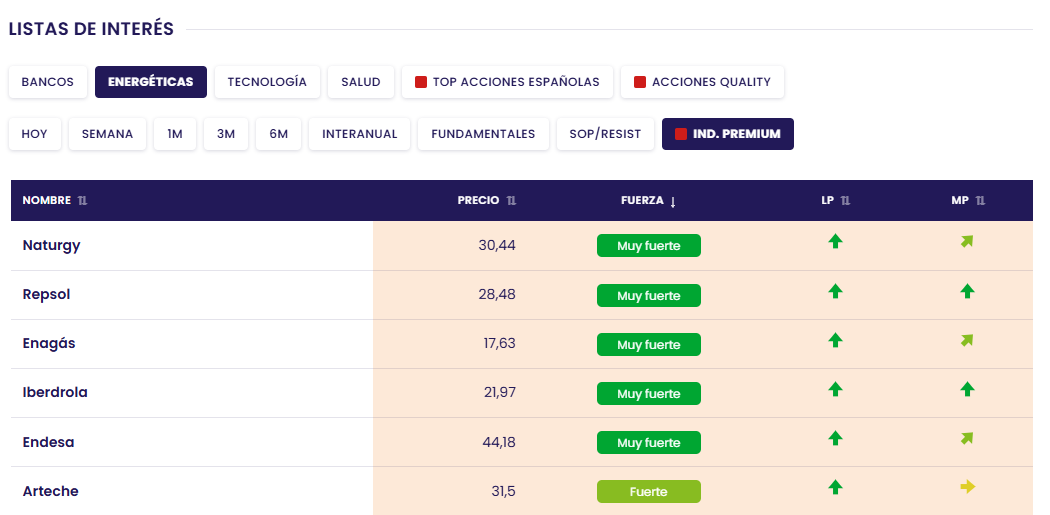Viewport: 1050px width, 515px height.
Task: Open the SALUD list tab
Action: tap(361, 82)
